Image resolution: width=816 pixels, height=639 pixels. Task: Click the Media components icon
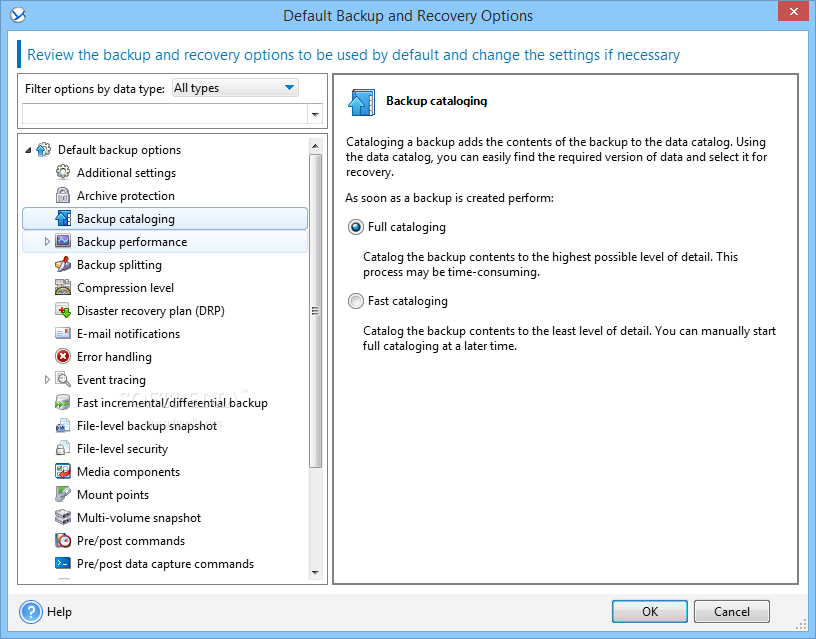tap(63, 471)
